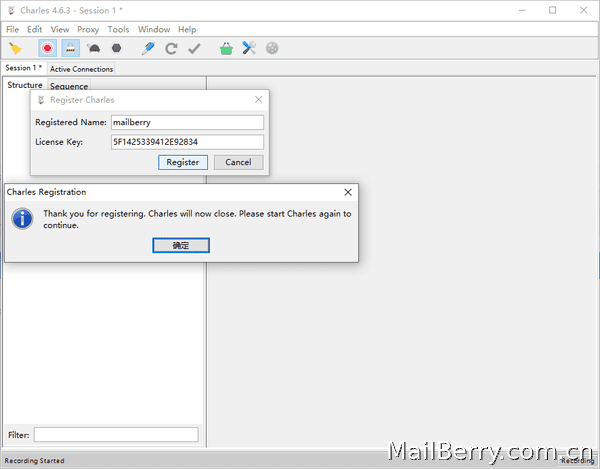Click Register Charles dialog title icon
Screen dimensions: 600x469
coord(41,100)
